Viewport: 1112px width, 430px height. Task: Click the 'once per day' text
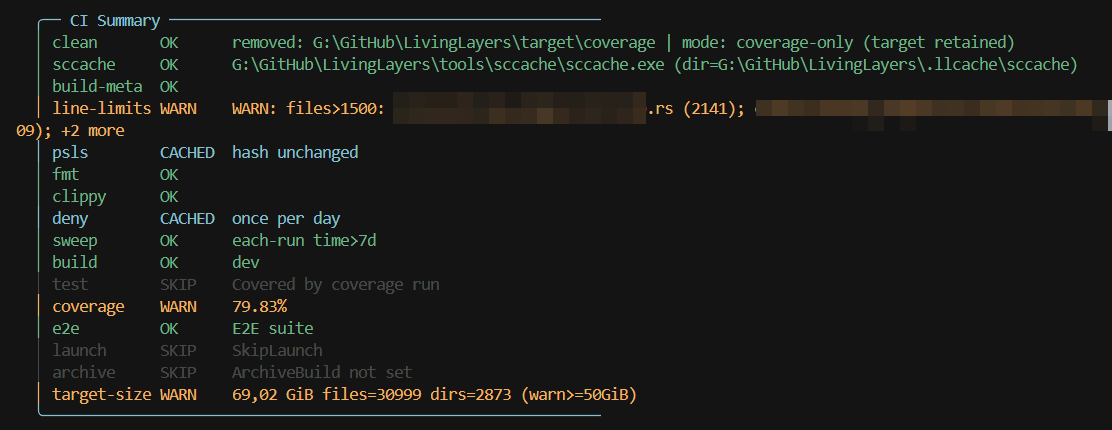286,218
